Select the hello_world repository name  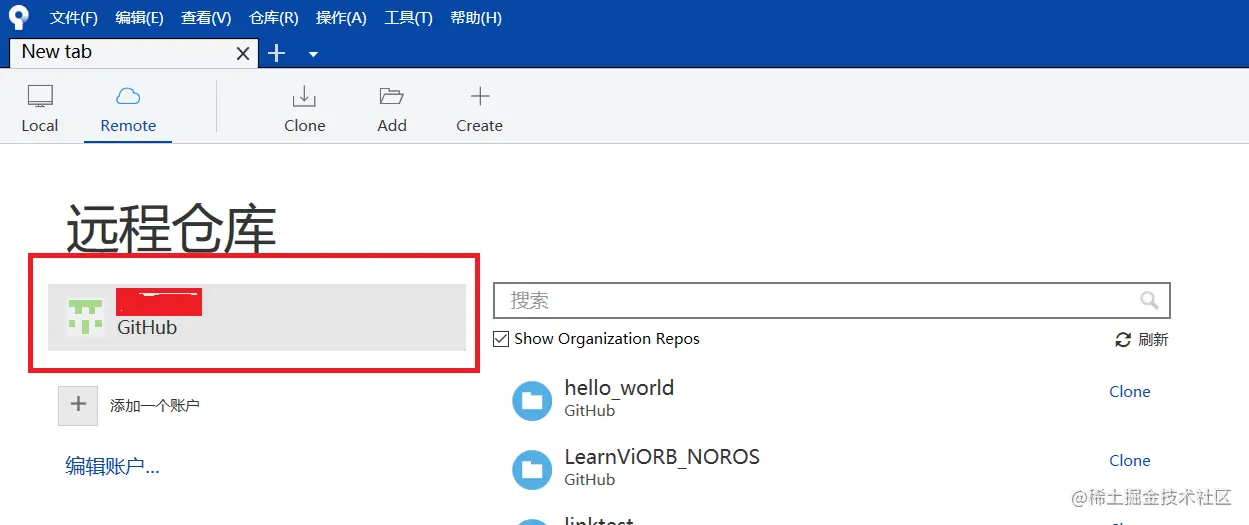point(619,388)
